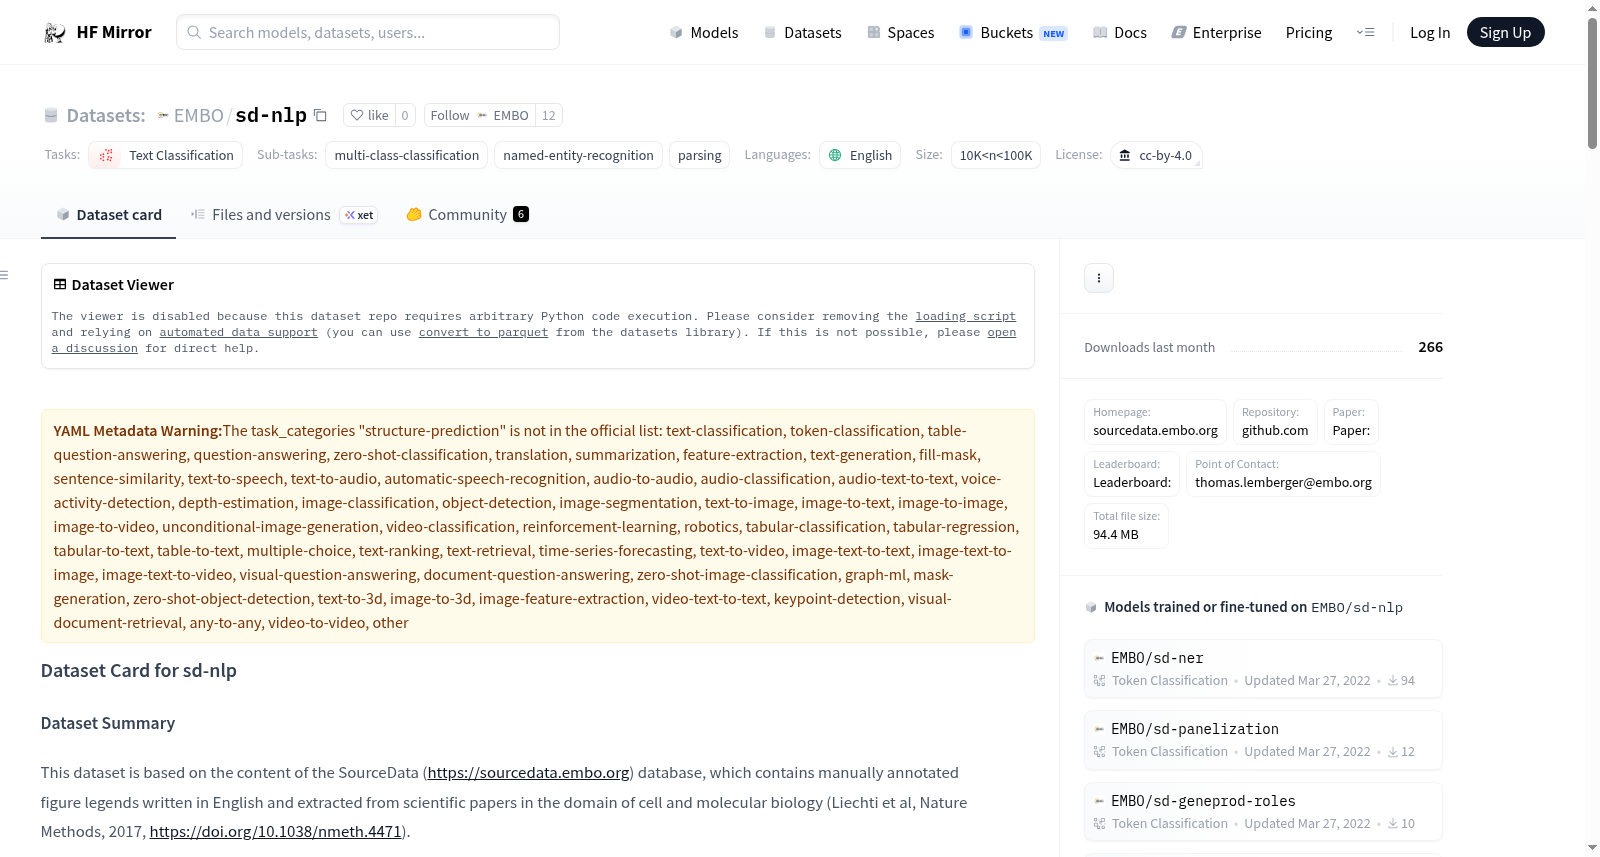Switch to the Dataset card tab
Screen dimensions: 1600x857
click(109, 215)
